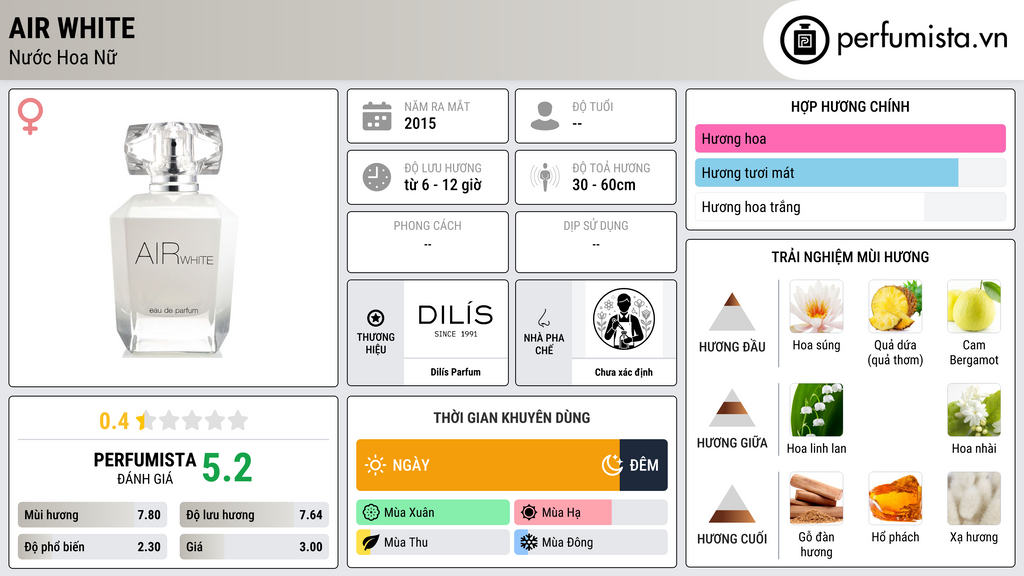Select the Hổ phách amber note image

895,499
